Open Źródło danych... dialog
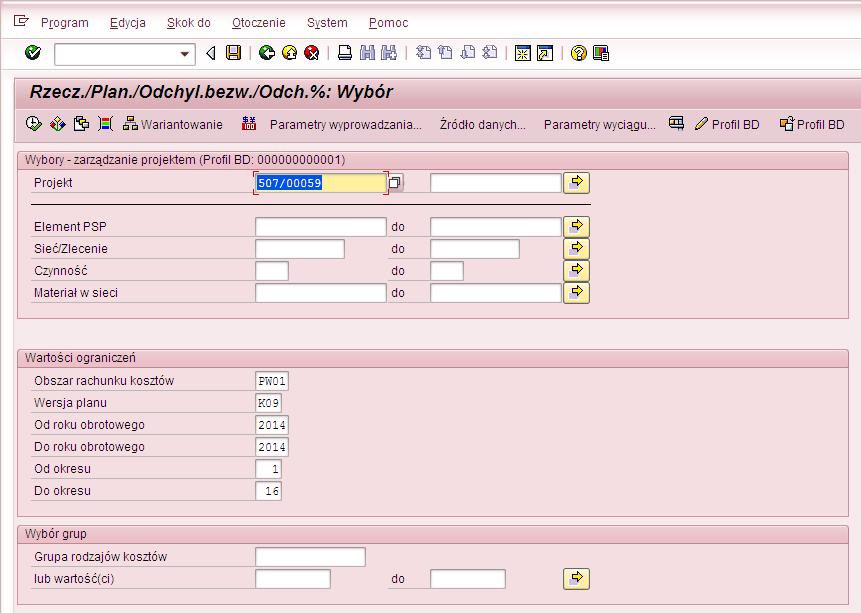This screenshot has width=861, height=613. coord(483,125)
